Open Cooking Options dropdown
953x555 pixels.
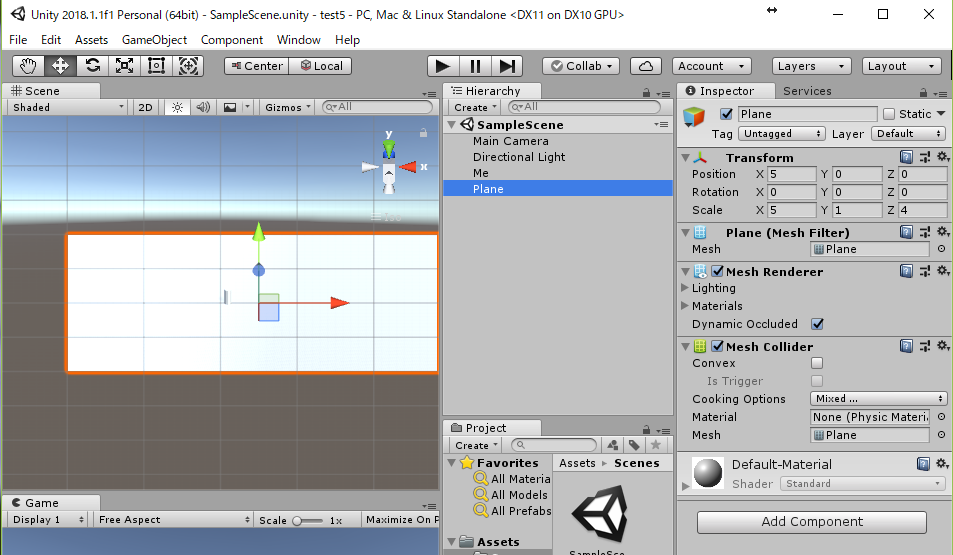(x=879, y=399)
